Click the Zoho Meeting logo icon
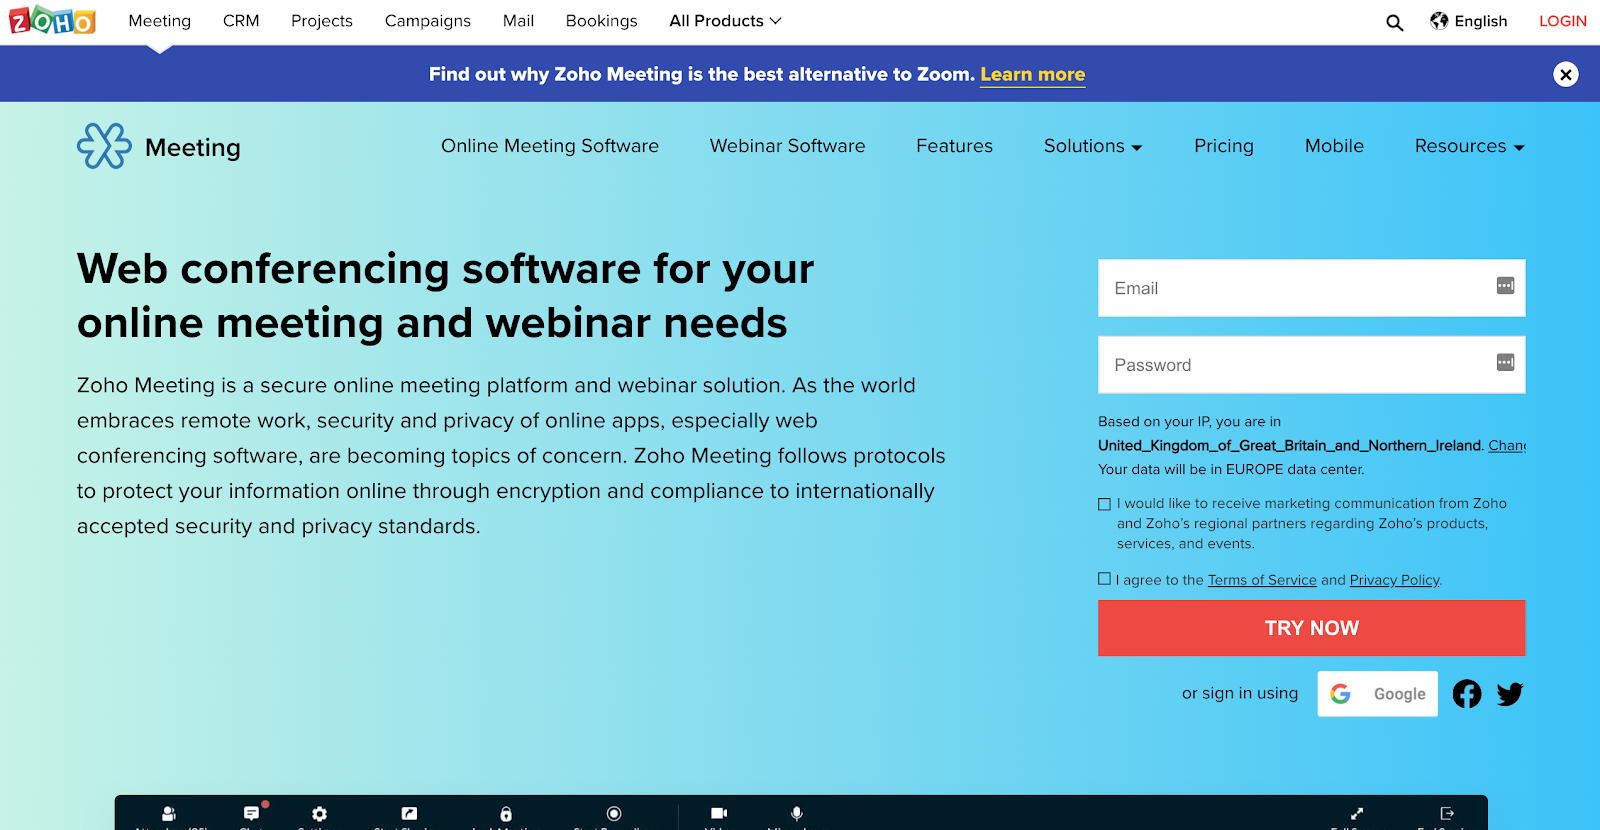 104,146
